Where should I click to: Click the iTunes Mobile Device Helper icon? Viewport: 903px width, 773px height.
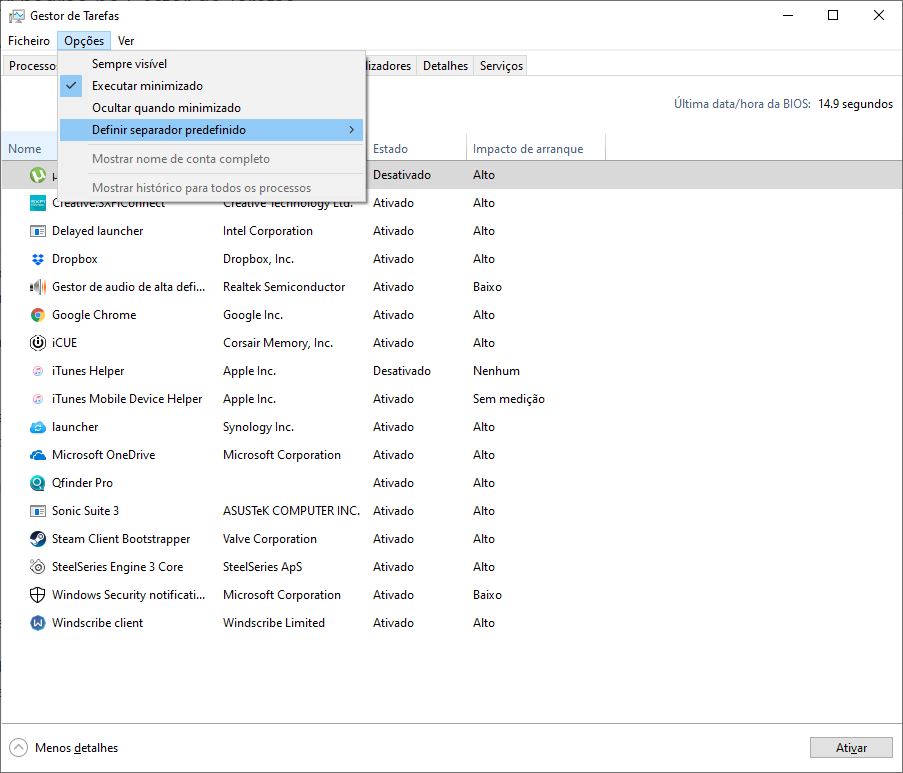point(37,399)
